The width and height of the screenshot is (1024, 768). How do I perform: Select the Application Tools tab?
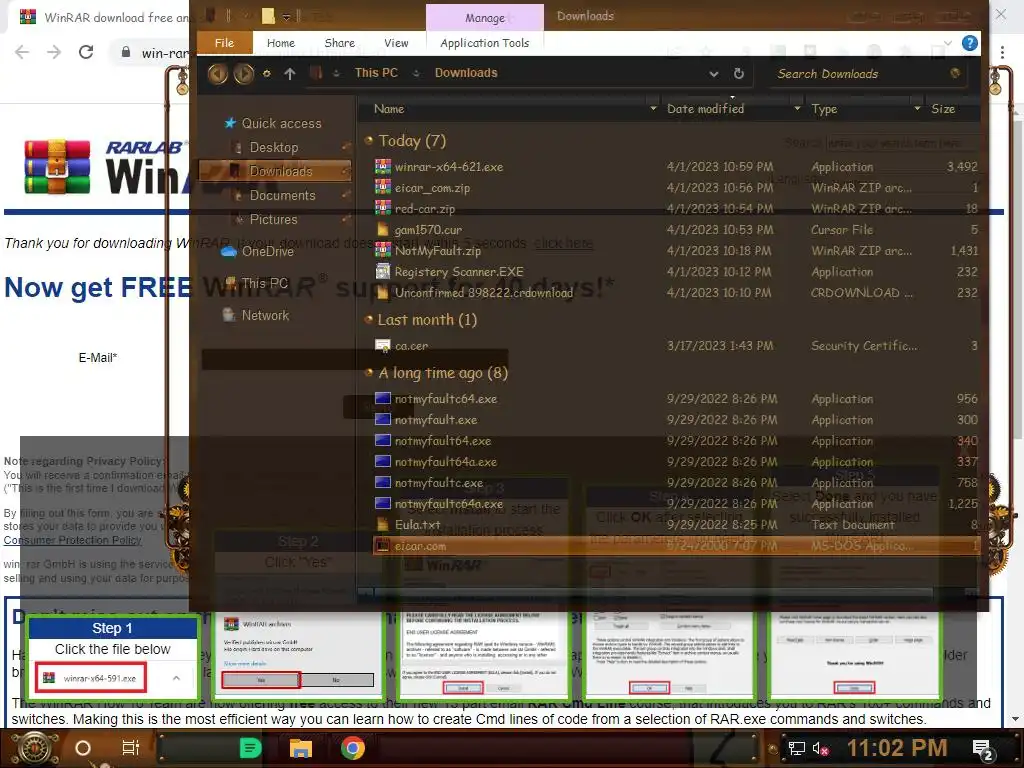tap(485, 42)
